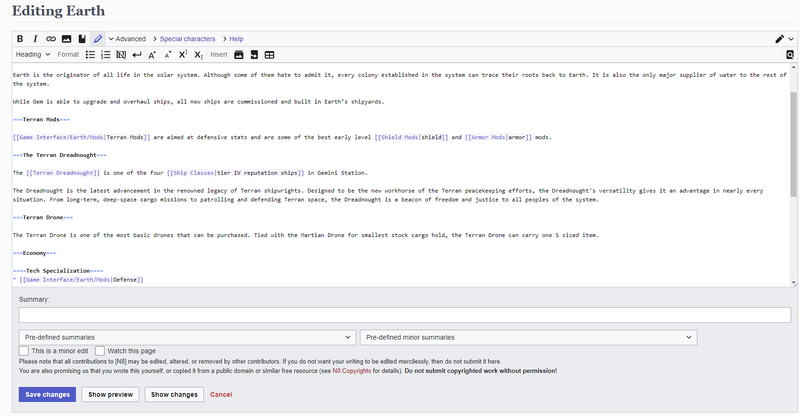Insert a numbered list
Screen dimensions: 800x416
(106, 55)
